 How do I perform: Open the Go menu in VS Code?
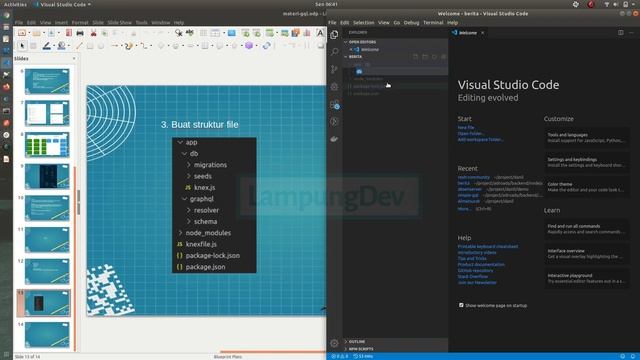coord(397,23)
